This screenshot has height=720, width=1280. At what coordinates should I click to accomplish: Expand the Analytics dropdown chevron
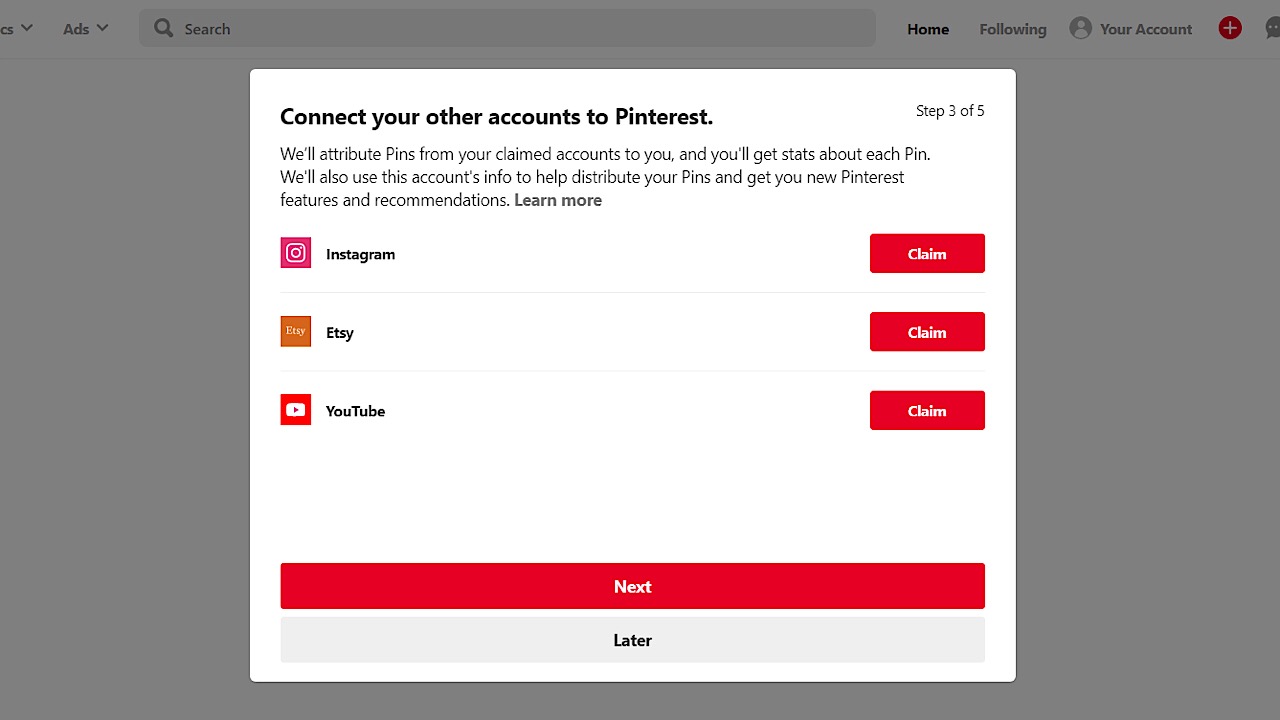[x=26, y=28]
